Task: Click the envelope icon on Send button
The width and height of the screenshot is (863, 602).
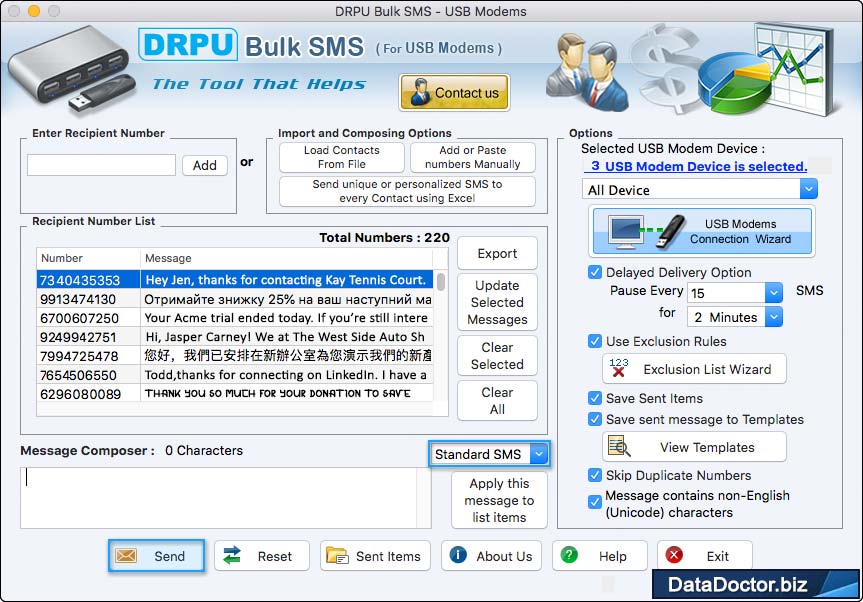Action: tap(125, 556)
